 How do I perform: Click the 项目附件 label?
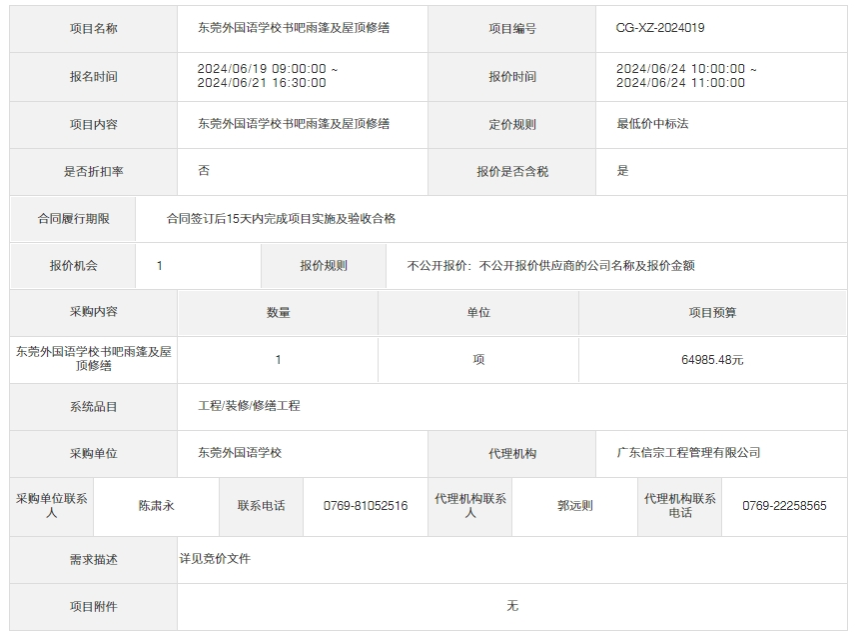[93, 607]
